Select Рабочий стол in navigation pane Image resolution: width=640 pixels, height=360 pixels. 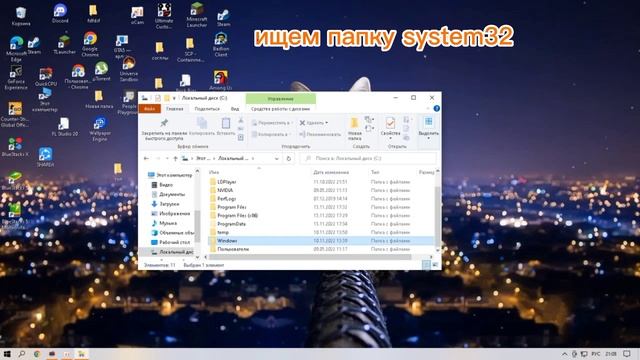tap(171, 242)
